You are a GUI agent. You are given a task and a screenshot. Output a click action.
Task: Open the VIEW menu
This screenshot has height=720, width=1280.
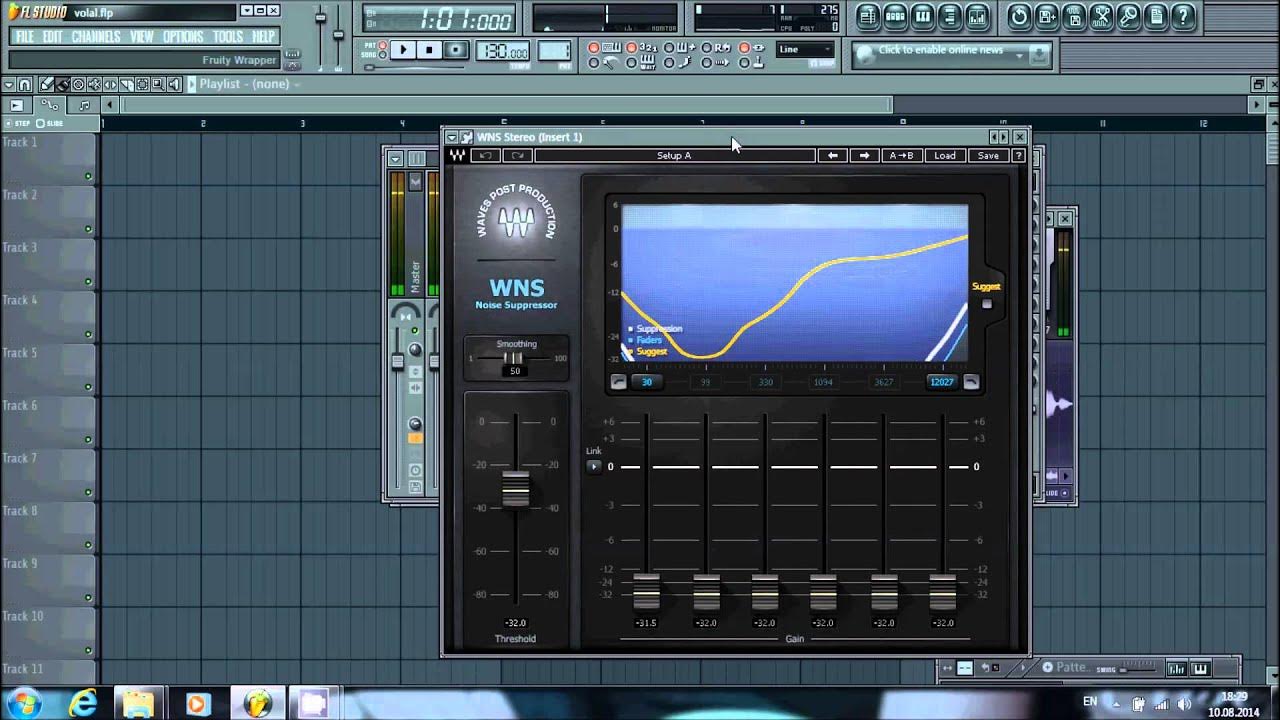[x=142, y=37]
